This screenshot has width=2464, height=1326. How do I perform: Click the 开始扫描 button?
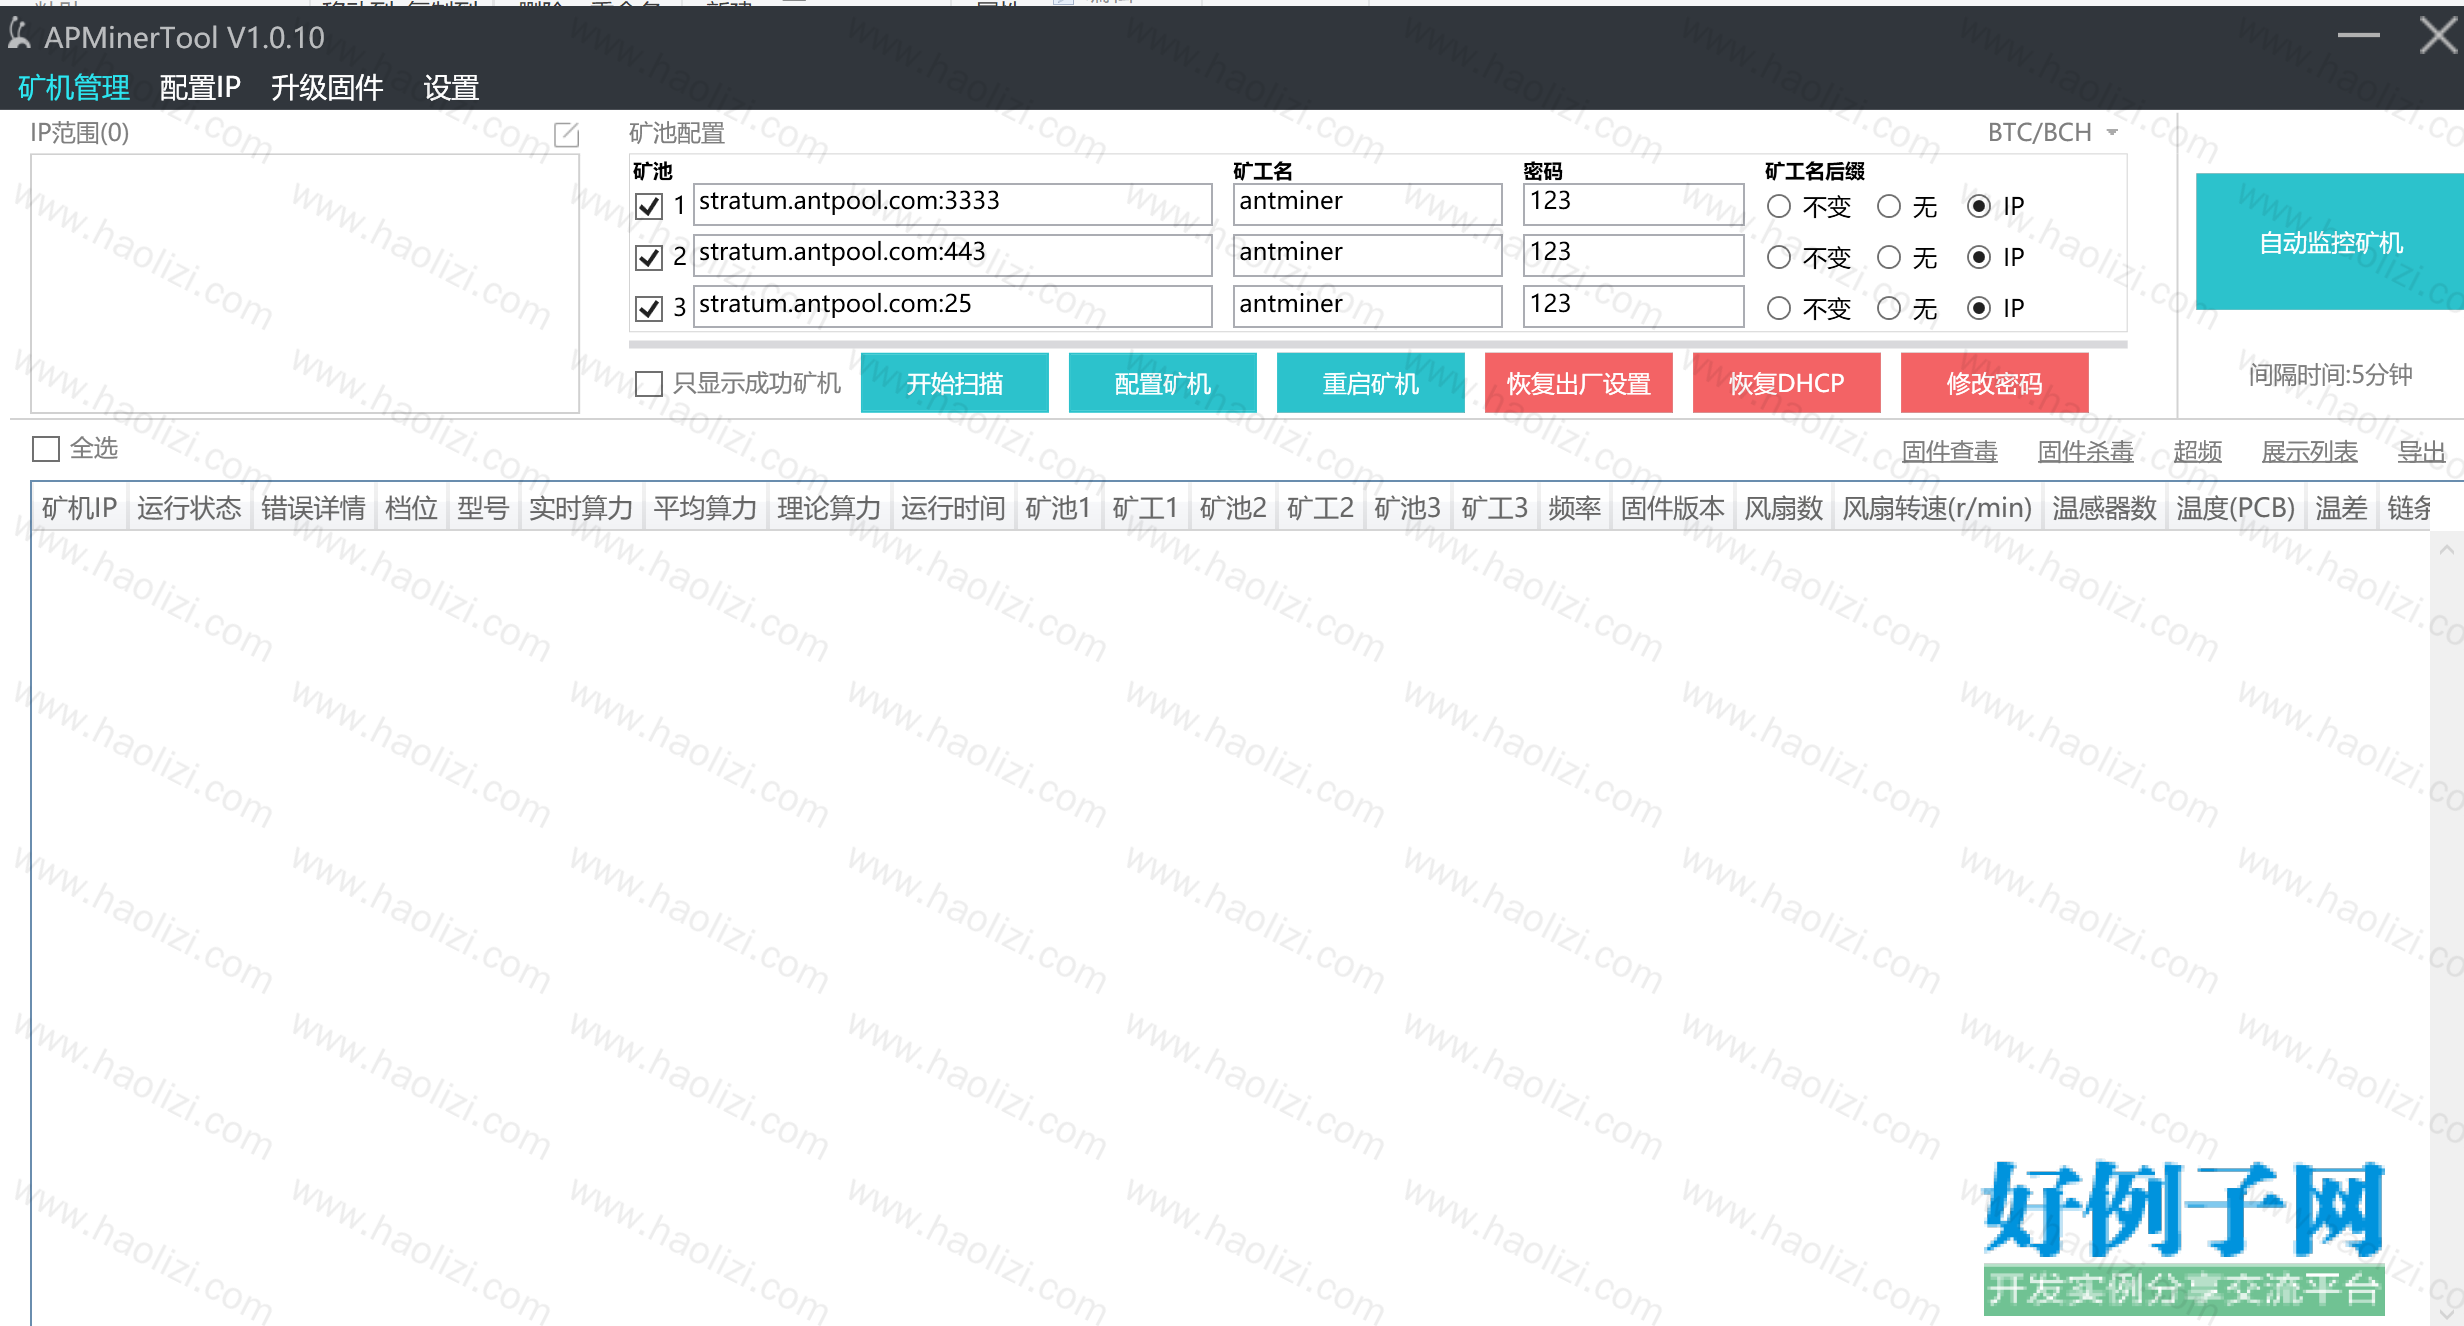point(955,383)
